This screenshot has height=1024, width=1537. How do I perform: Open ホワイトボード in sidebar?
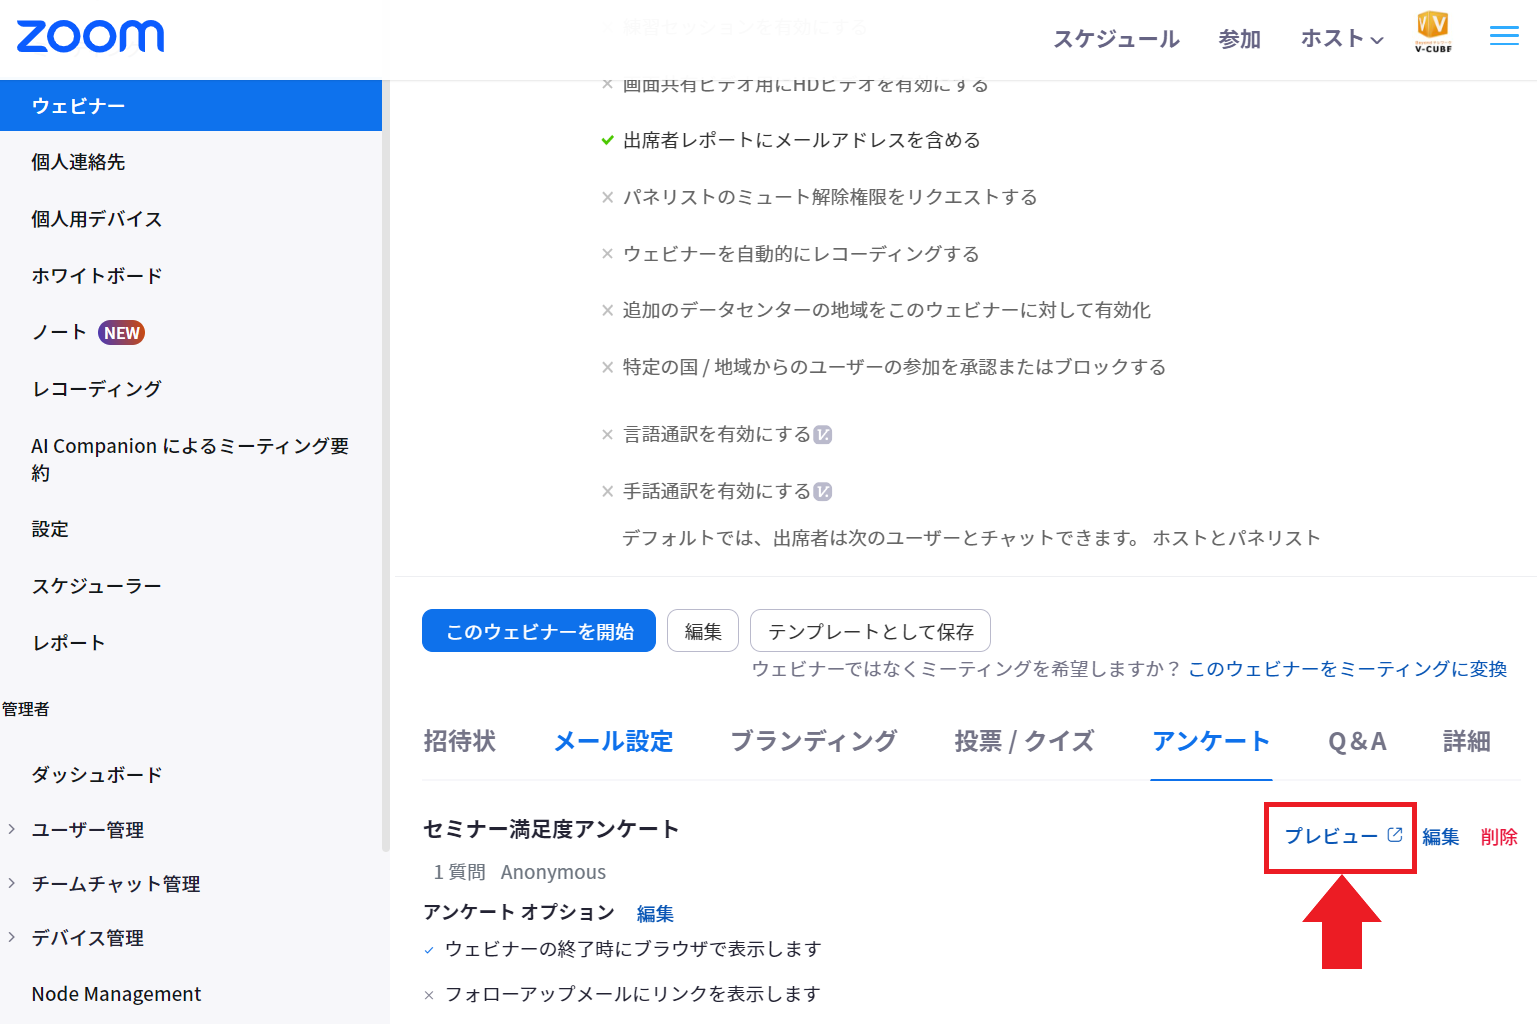click(x=96, y=276)
